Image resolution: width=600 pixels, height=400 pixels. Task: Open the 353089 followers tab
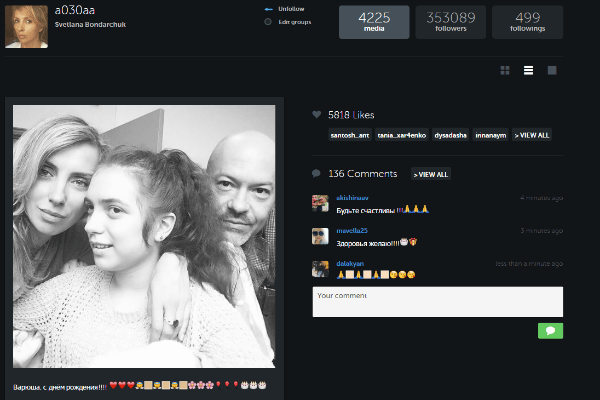[x=451, y=22]
